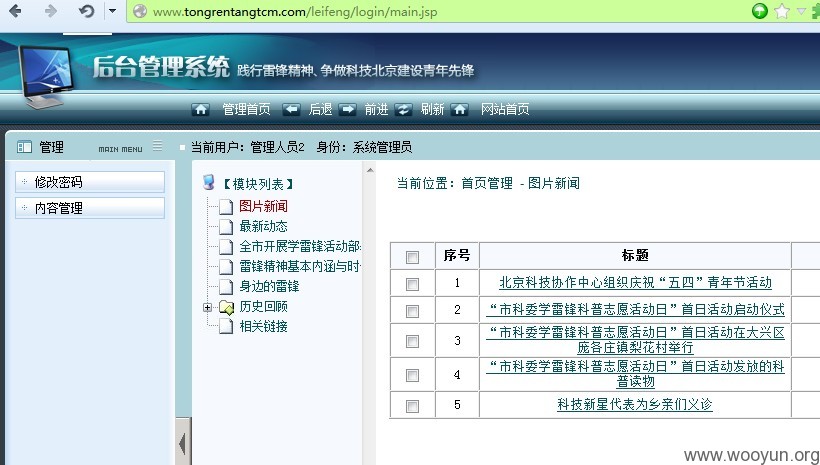The height and width of the screenshot is (465, 820).
Task: Click the right arrow icon before 前进
Action: pyautogui.click(x=347, y=109)
